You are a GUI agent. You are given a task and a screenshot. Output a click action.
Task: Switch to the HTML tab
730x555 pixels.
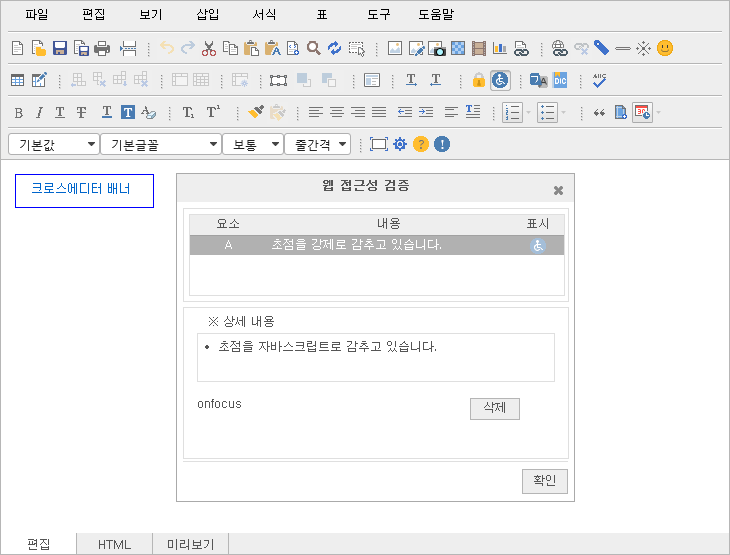click(x=115, y=544)
